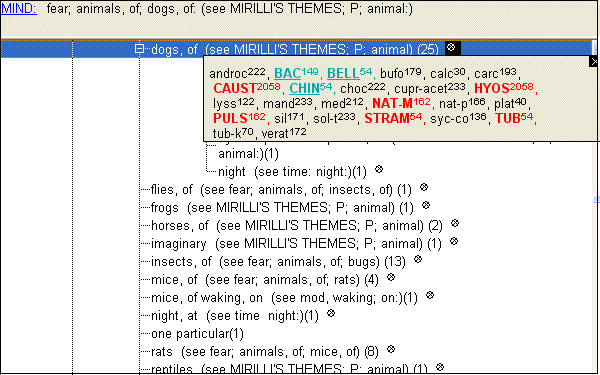
Task: Click the icon next to 'flies, of'
Action: (x=424, y=187)
